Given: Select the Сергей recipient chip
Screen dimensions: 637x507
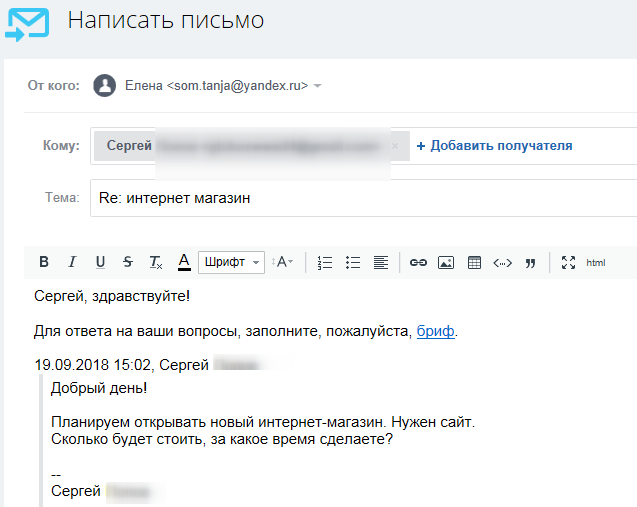Looking at the screenshot, I should pos(251,146).
